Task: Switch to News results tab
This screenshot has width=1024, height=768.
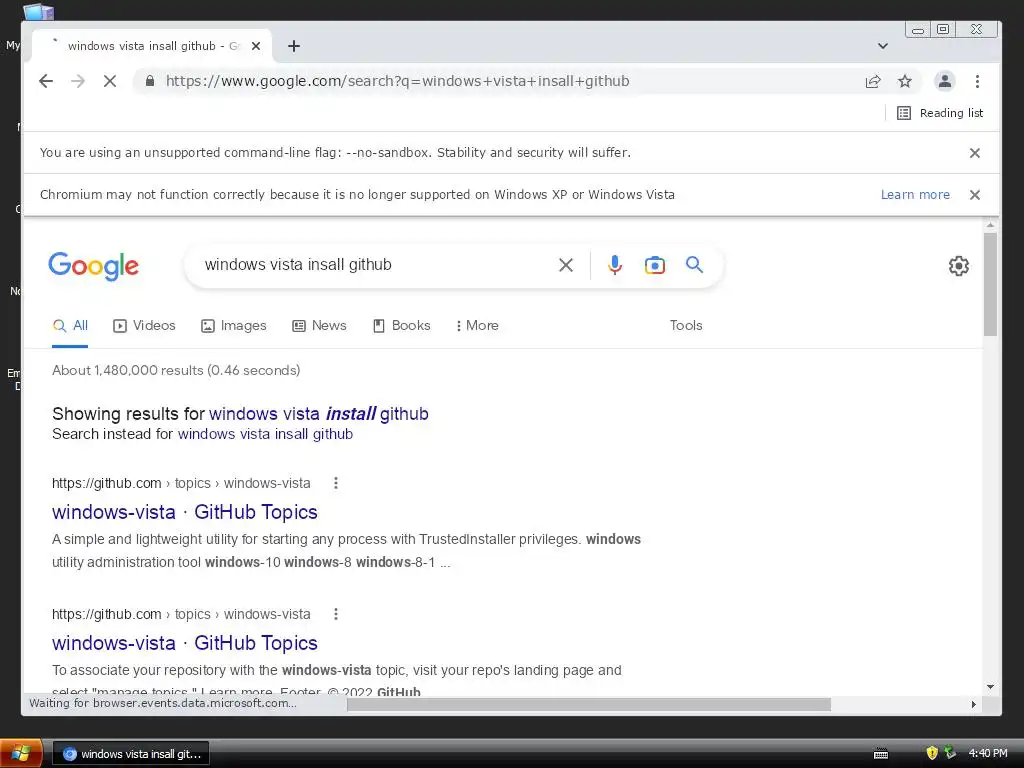Action: [319, 325]
